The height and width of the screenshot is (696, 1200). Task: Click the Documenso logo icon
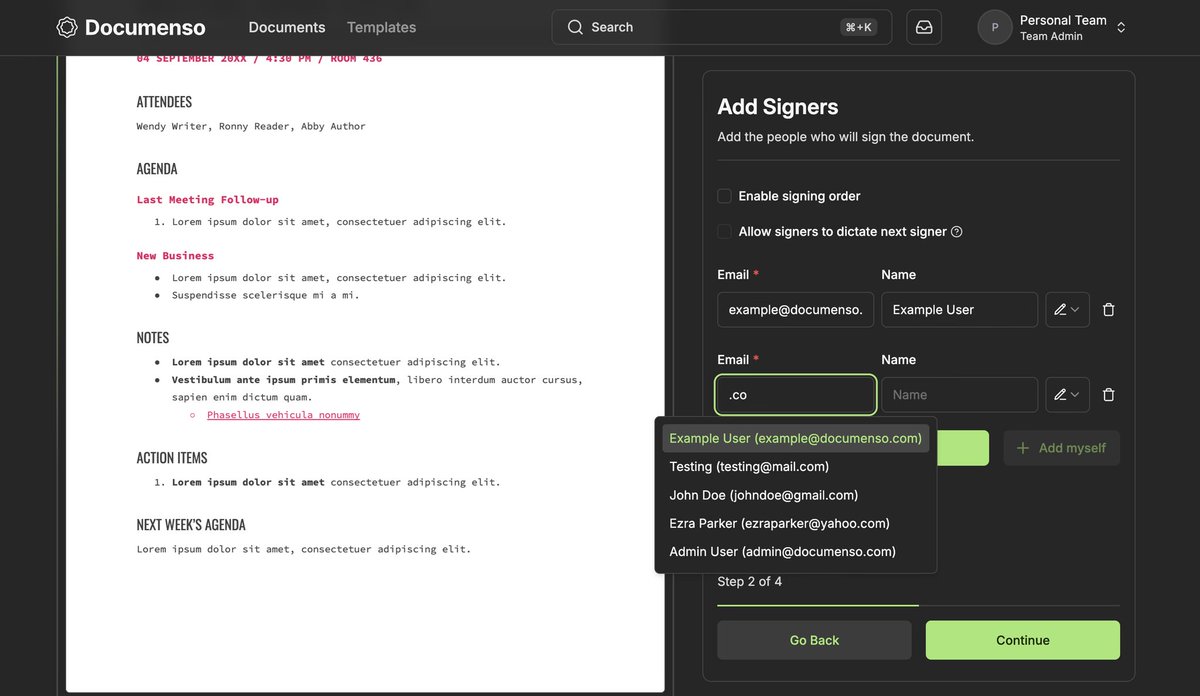(x=67, y=27)
